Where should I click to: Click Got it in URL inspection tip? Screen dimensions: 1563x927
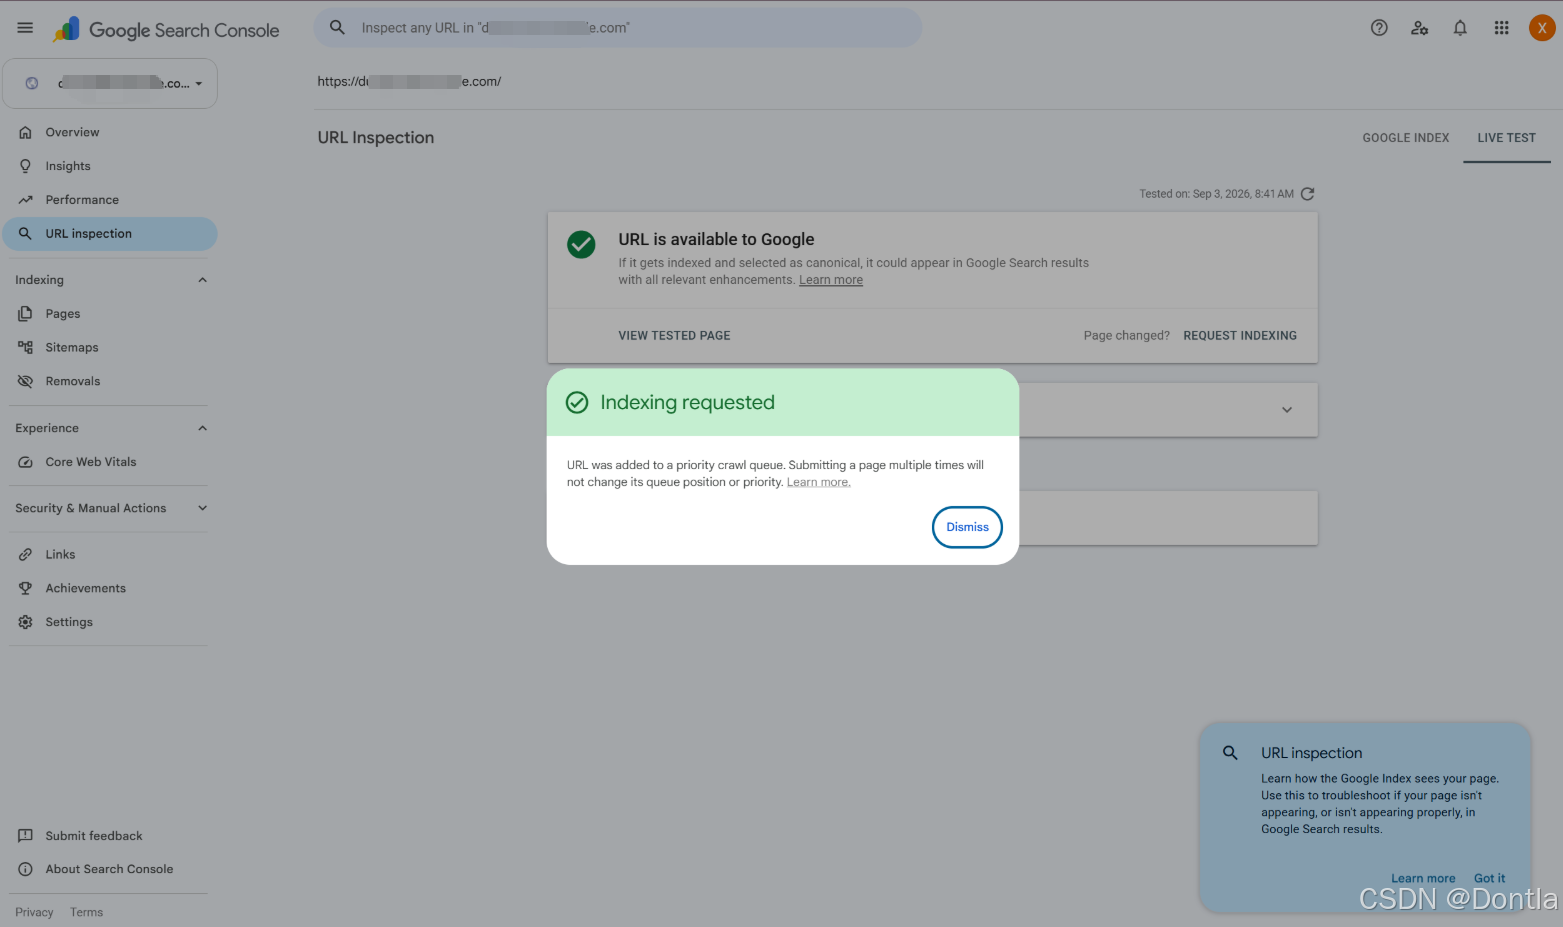click(x=1489, y=879)
